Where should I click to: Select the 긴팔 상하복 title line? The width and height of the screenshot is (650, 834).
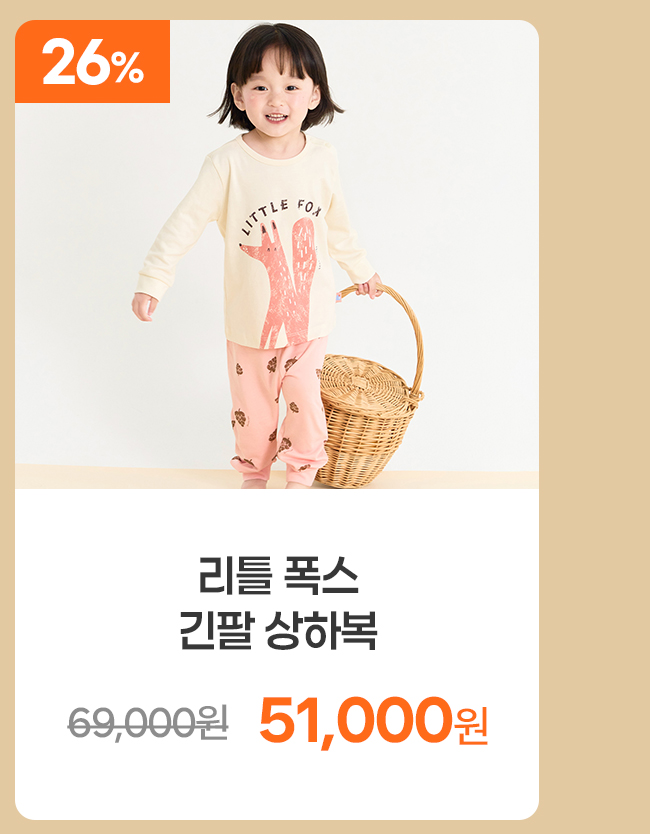pyautogui.click(x=278, y=631)
